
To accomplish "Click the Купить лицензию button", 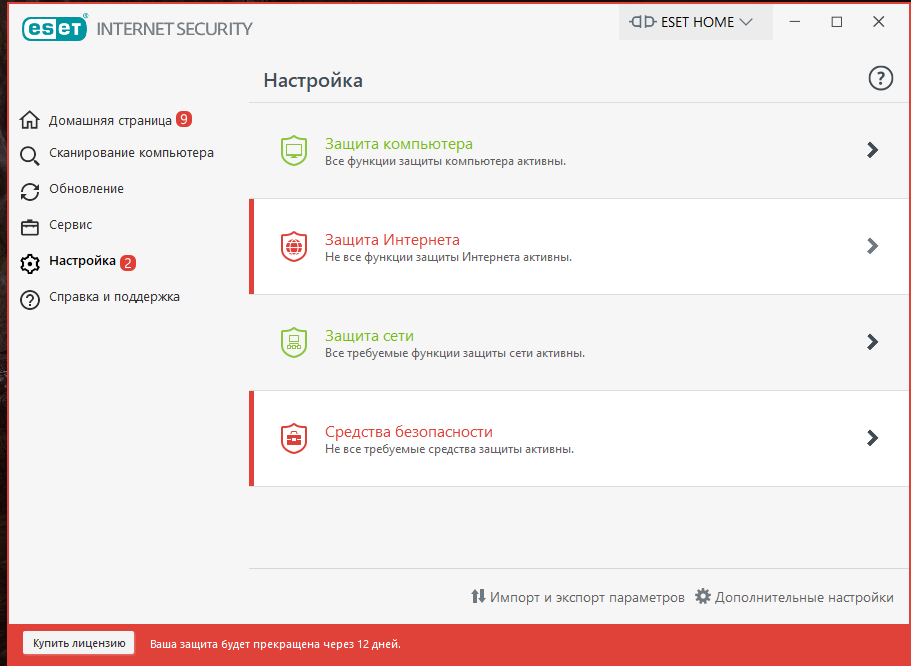I will tap(79, 643).
